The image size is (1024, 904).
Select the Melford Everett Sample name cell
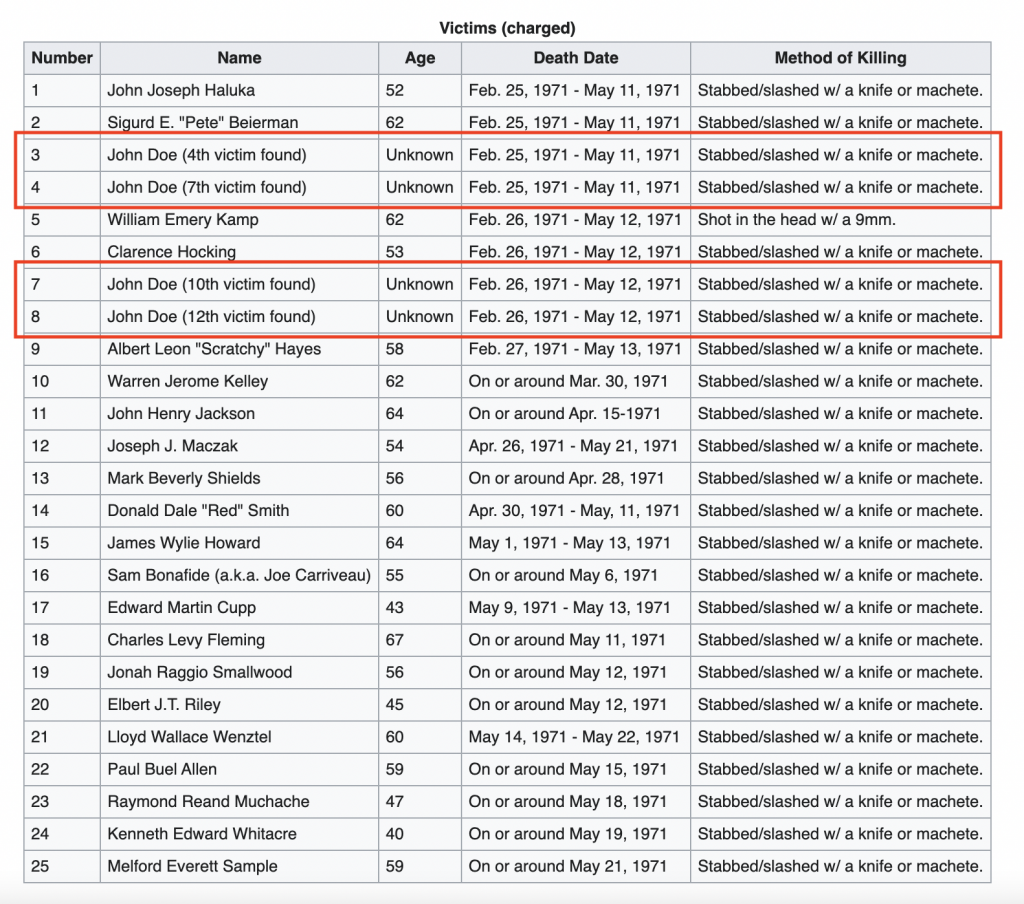click(x=192, y=866)
